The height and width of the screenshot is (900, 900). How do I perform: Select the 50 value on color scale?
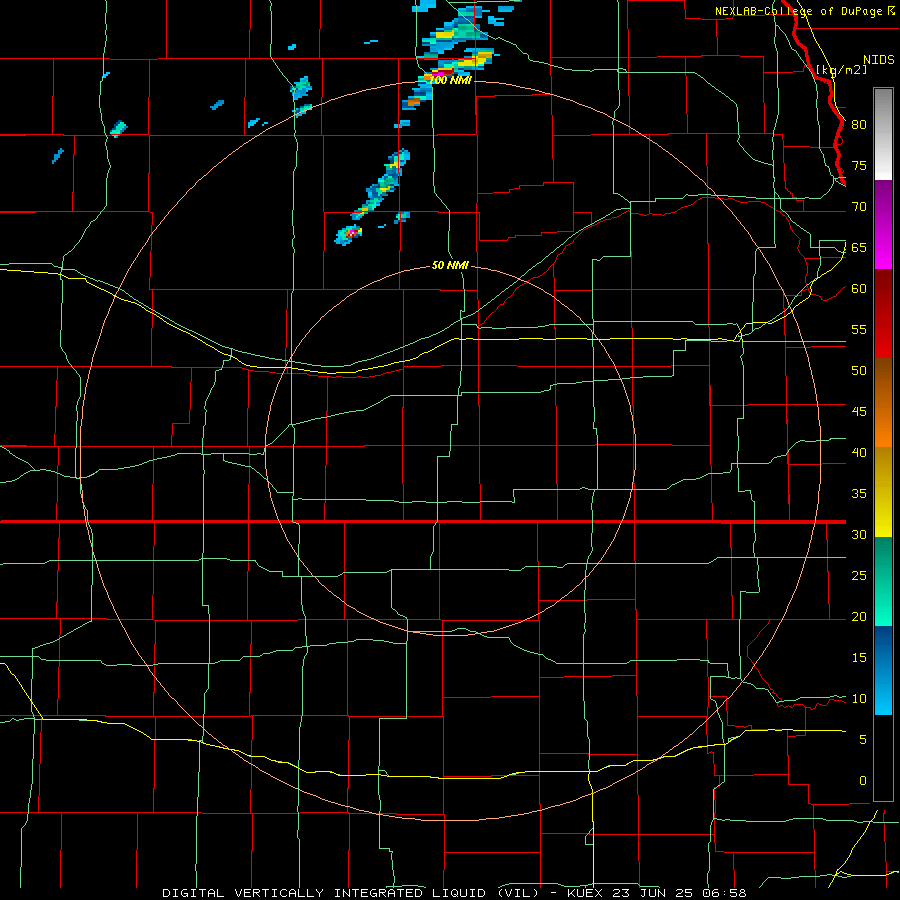coord(859,371)
